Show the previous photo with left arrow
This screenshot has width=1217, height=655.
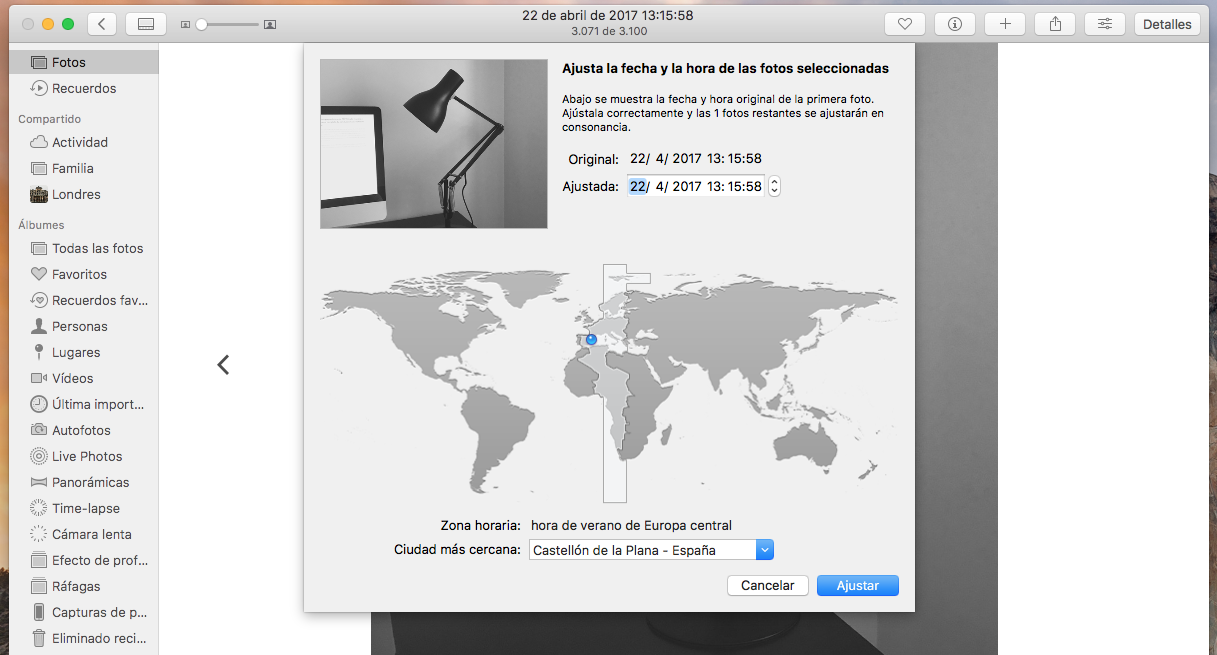click(x=223, y=365)
